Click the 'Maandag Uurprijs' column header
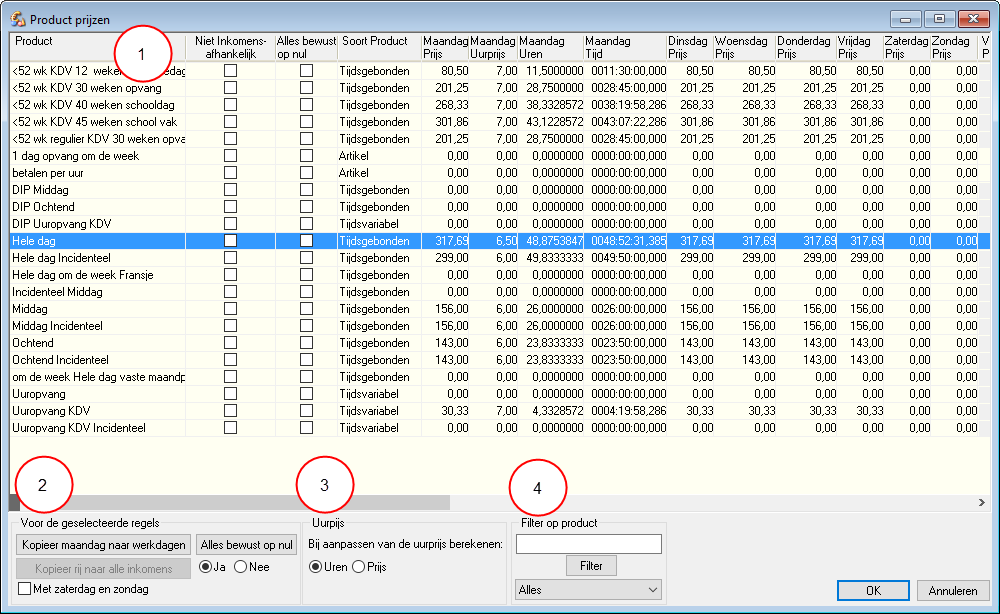 click(x=492, y=47)
